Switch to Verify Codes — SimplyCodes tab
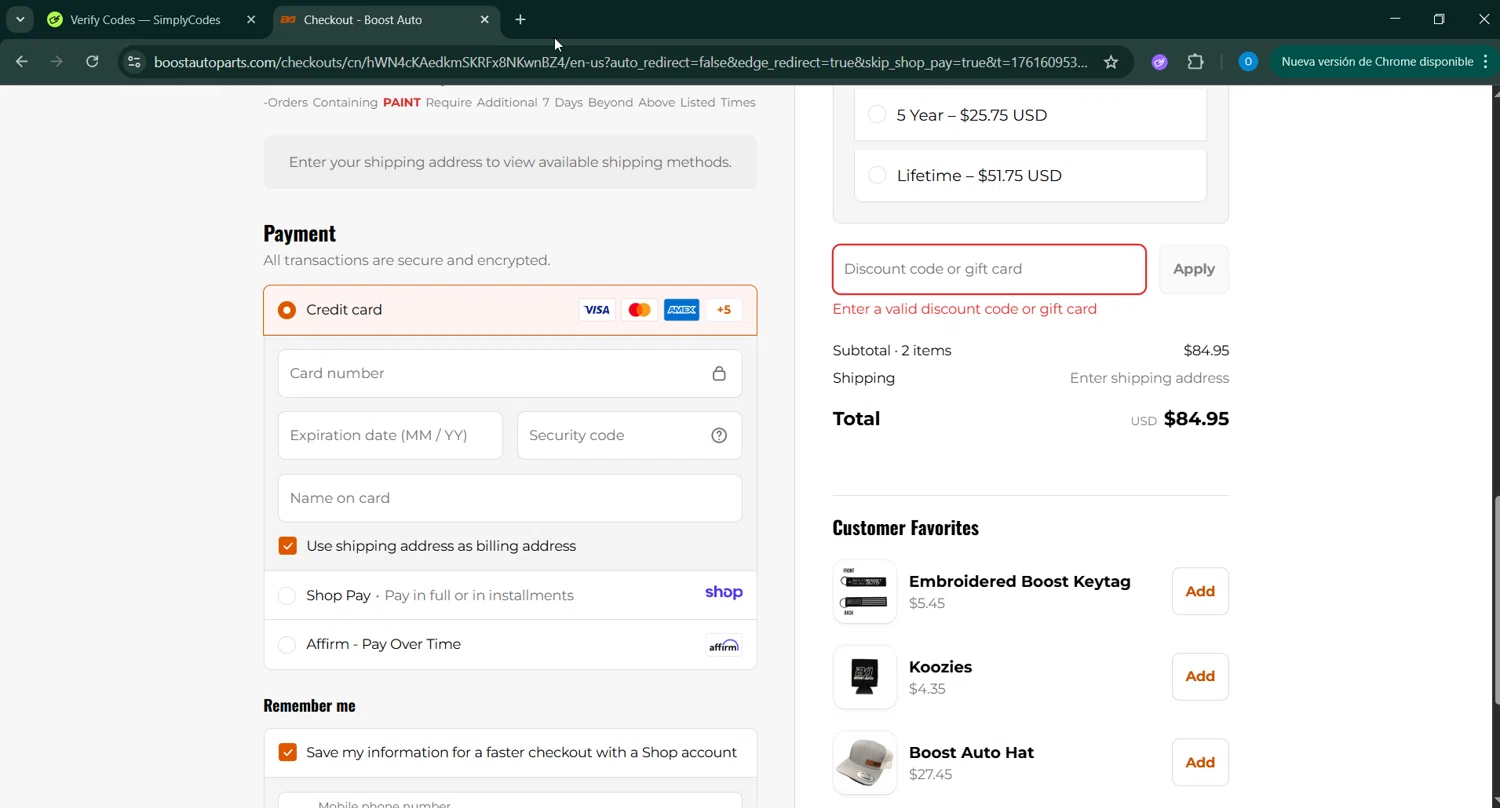The width and height of the screenshot is (1500, 808). (x=145, y=20)
